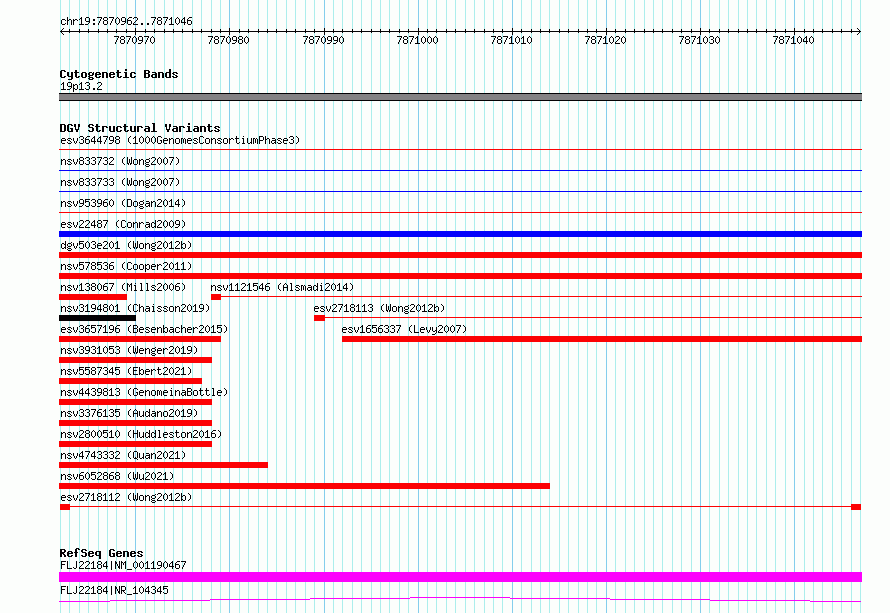Open the lower esv2718112 (Wong2012b) label
This screenshot has height=613, width=890.
(x=126, y=497)
